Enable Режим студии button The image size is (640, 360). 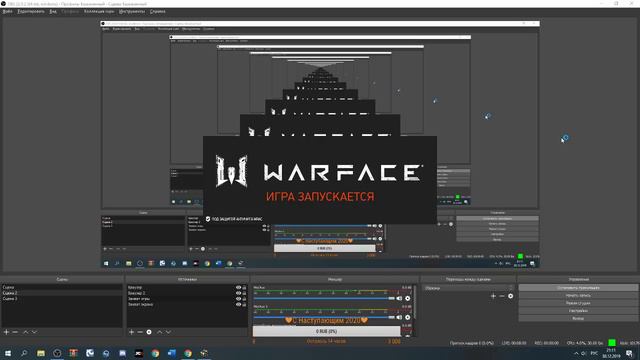578,303
